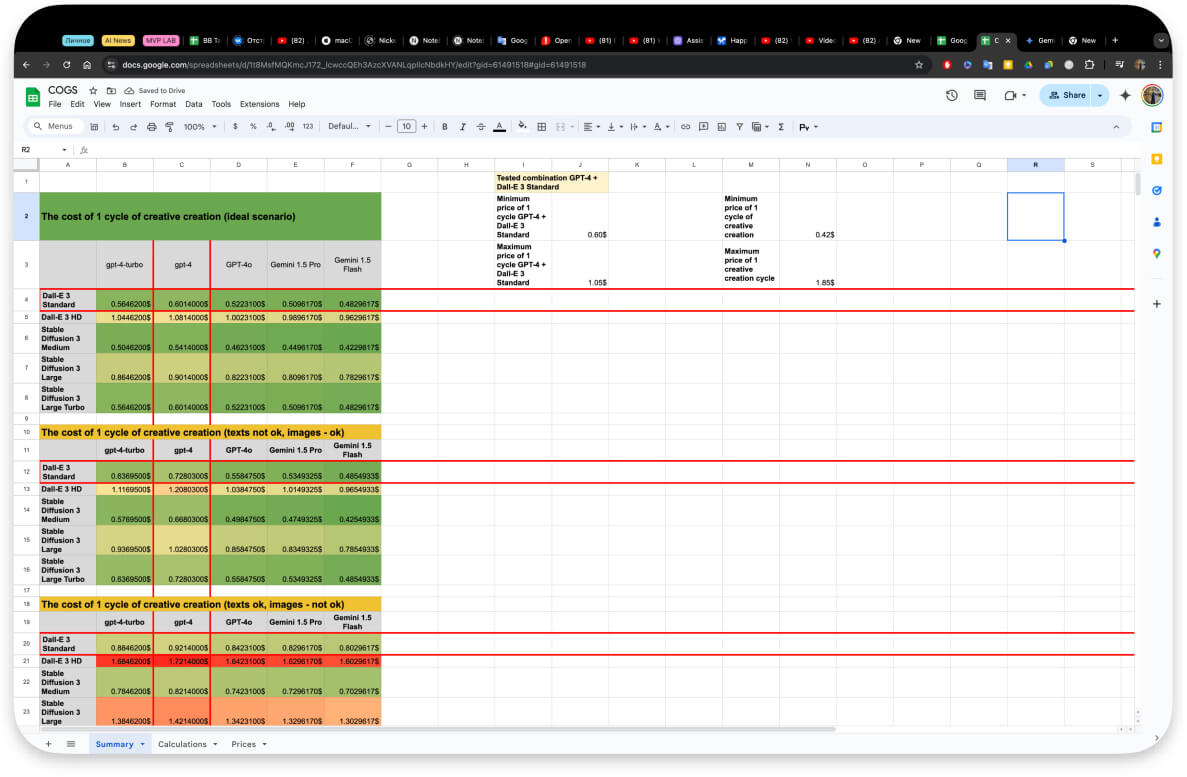Print the spreadsheet
1187x777 pixels.
[x=151, y=127]
